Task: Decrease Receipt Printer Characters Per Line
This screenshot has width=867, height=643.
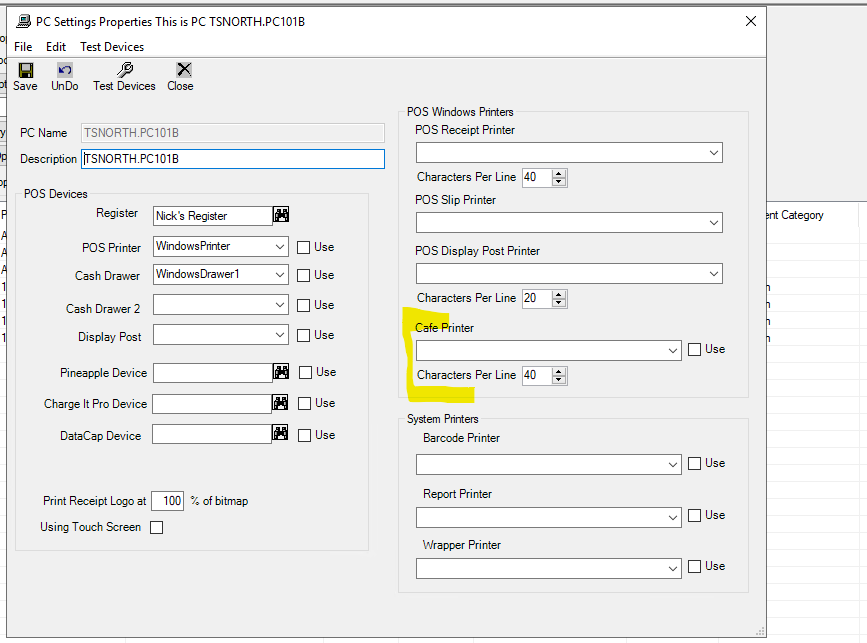Action: [559, 181]
